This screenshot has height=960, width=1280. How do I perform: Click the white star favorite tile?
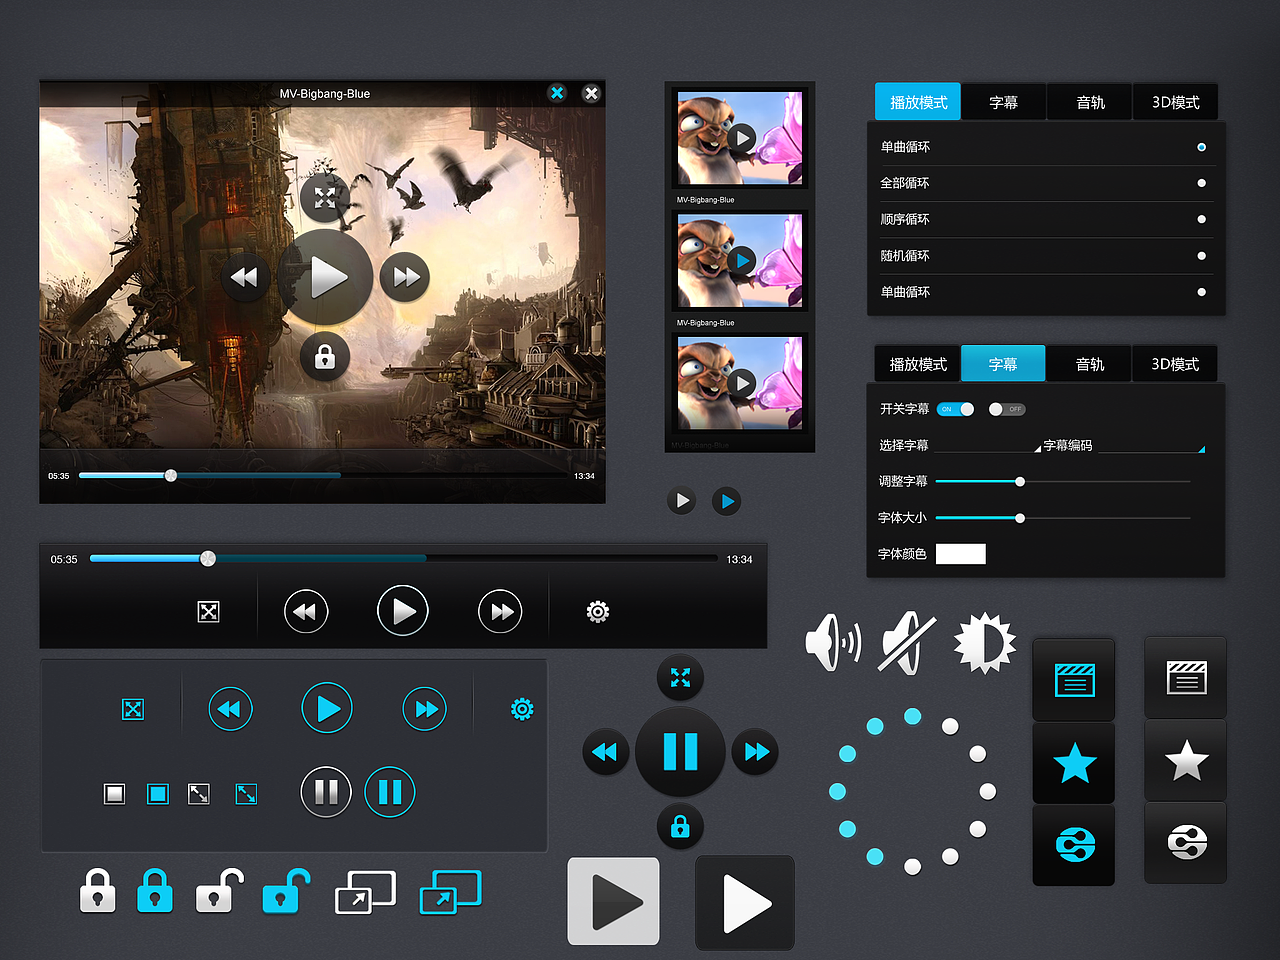pyautogui.click(x=1186, y=761)
